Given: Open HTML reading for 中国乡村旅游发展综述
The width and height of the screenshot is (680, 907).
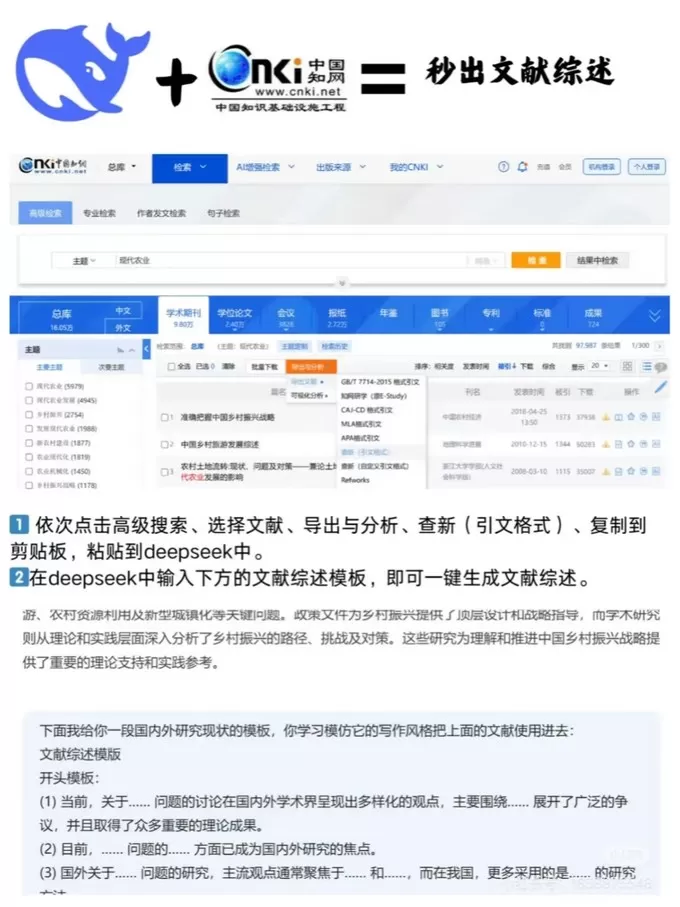Looking at the screenshot, I should tap(618, 444).
